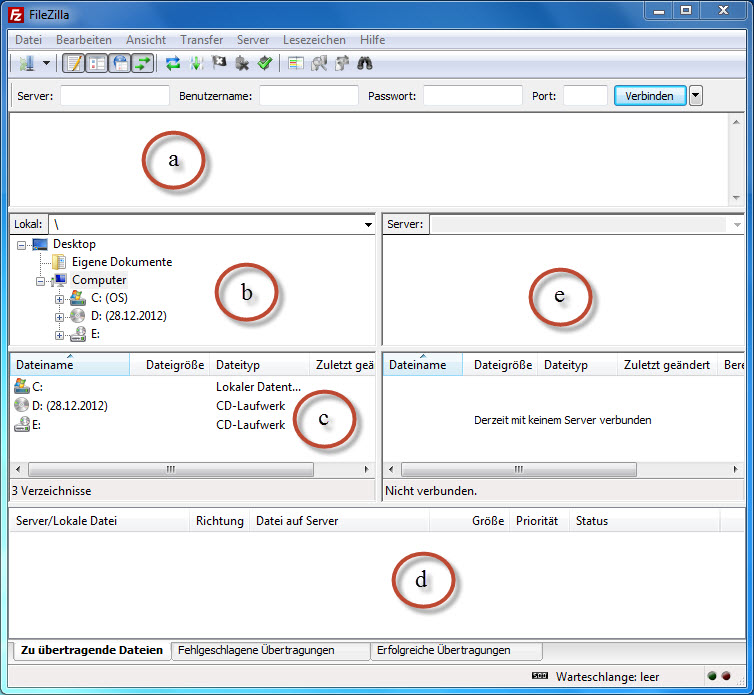Open the Lokal path dropdown

(368, 225)
